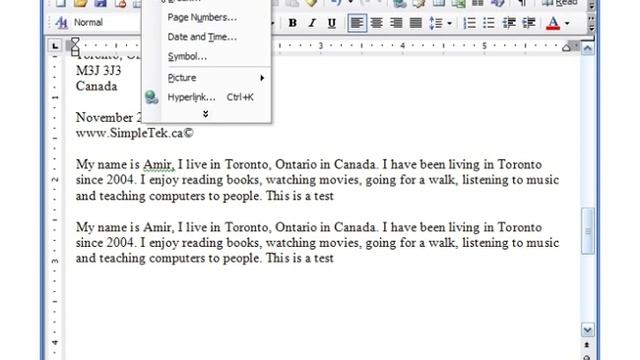Apply bulleted list formatting

tap(489, 23)
